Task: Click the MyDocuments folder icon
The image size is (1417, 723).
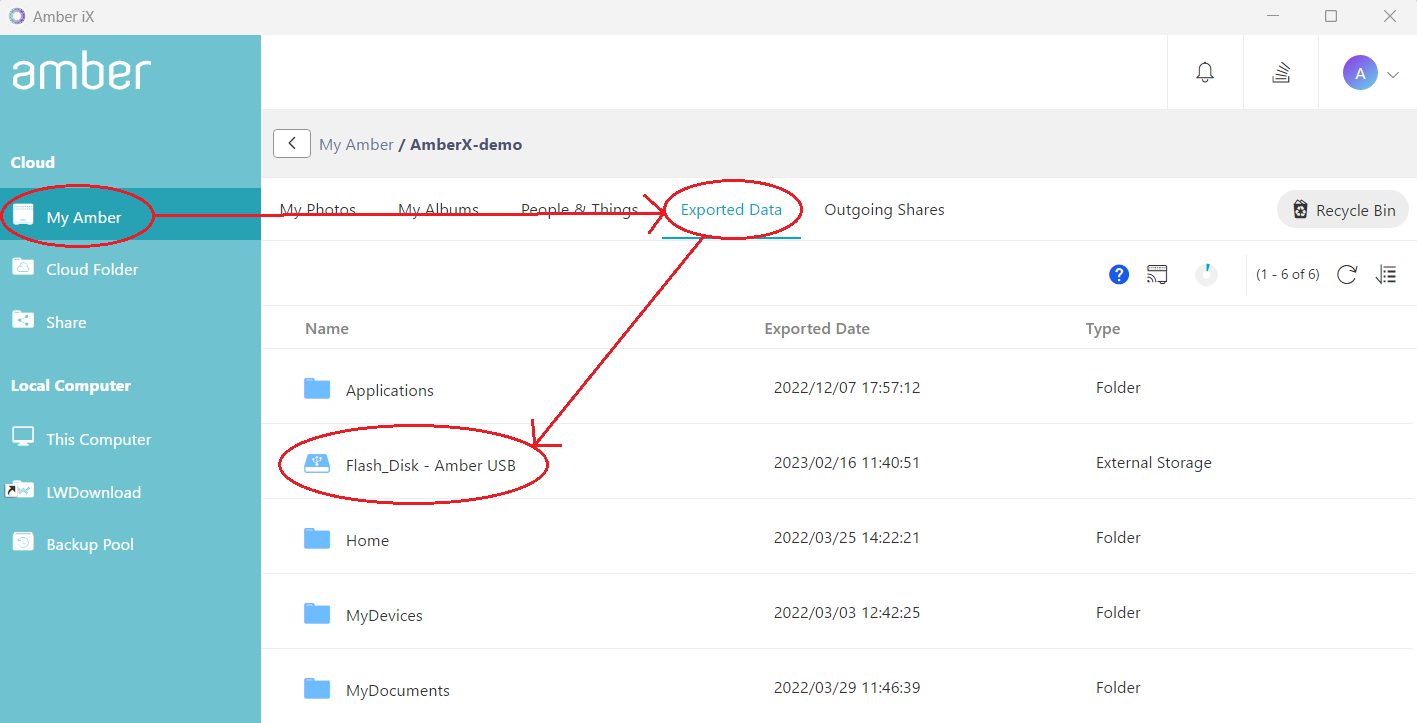Action: [x=317, y=688]
